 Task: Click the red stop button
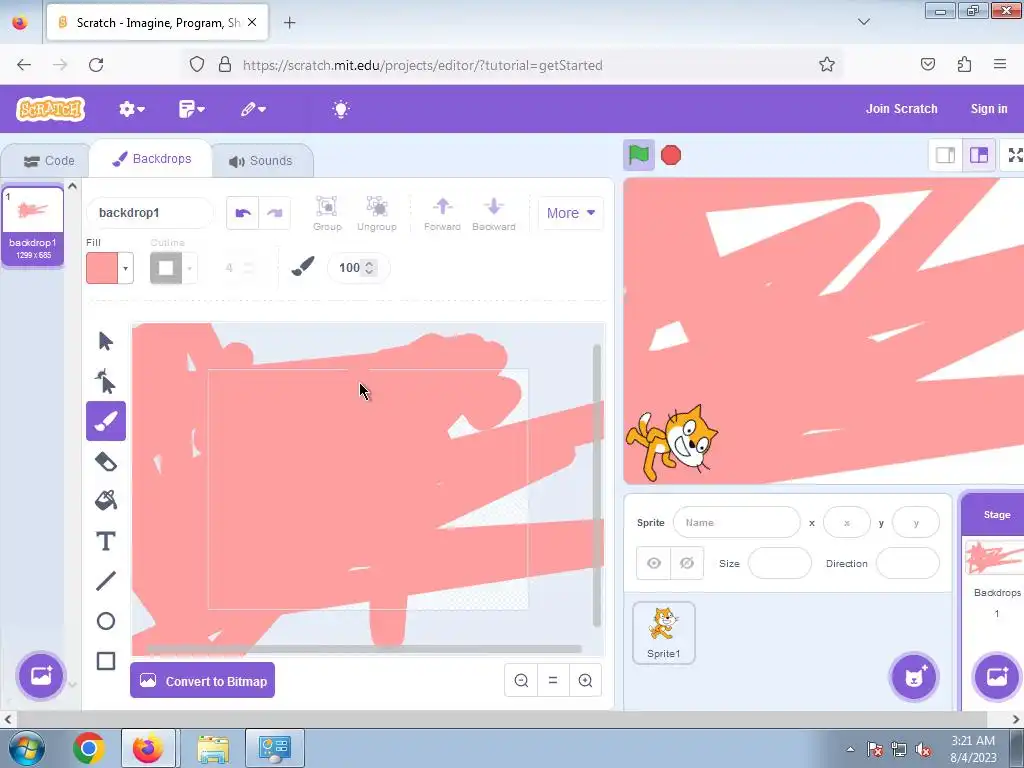point(671,155)
